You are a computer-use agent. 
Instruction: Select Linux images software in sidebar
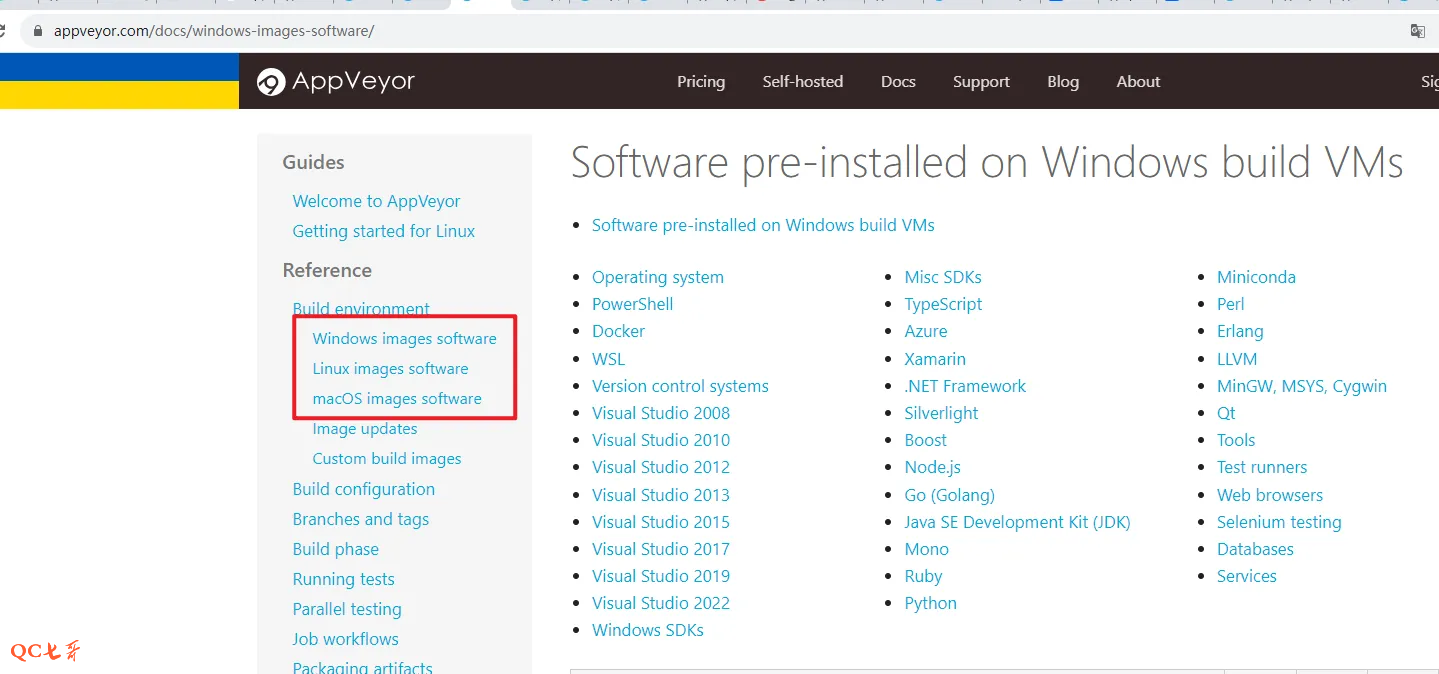click(x=390, y=369)
